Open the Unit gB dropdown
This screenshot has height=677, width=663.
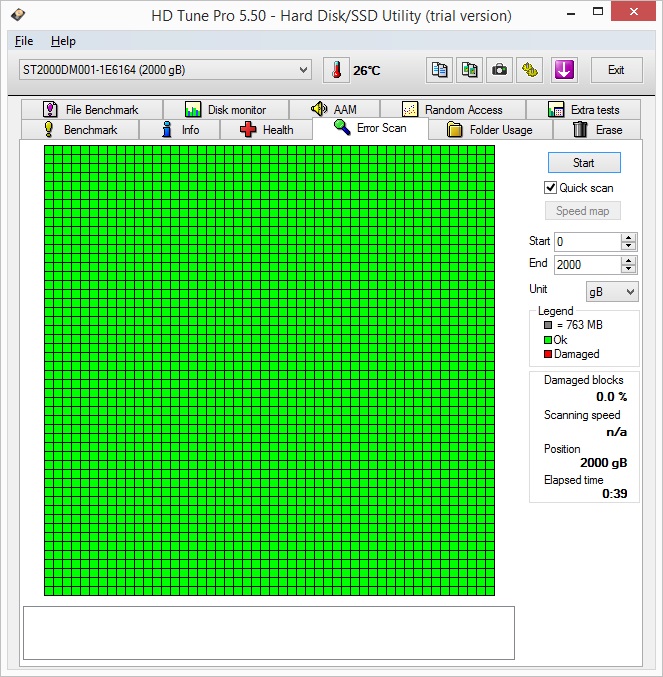click(612, 292)
